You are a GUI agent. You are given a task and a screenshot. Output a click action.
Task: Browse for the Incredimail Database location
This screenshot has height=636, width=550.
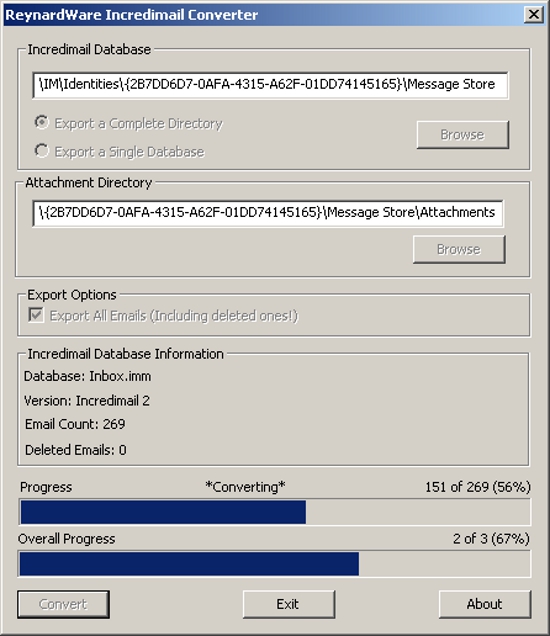(462, 135)
